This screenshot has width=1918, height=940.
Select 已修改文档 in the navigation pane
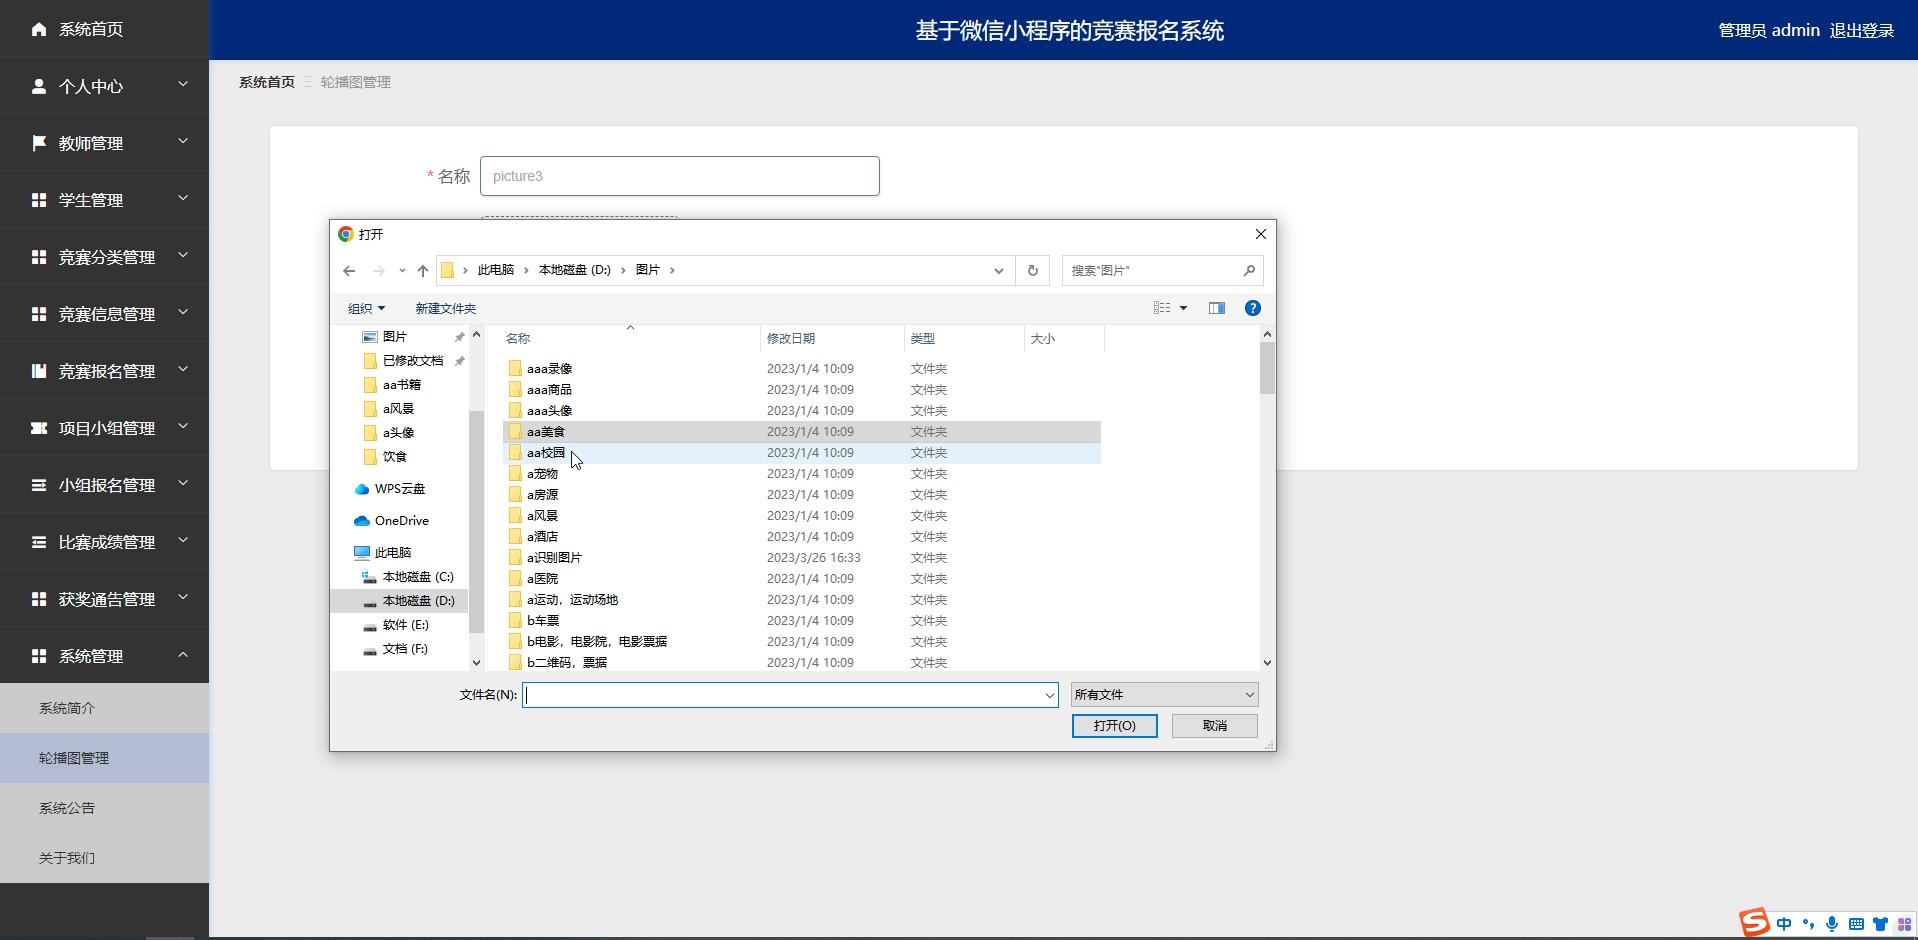[x=412, y=361]
